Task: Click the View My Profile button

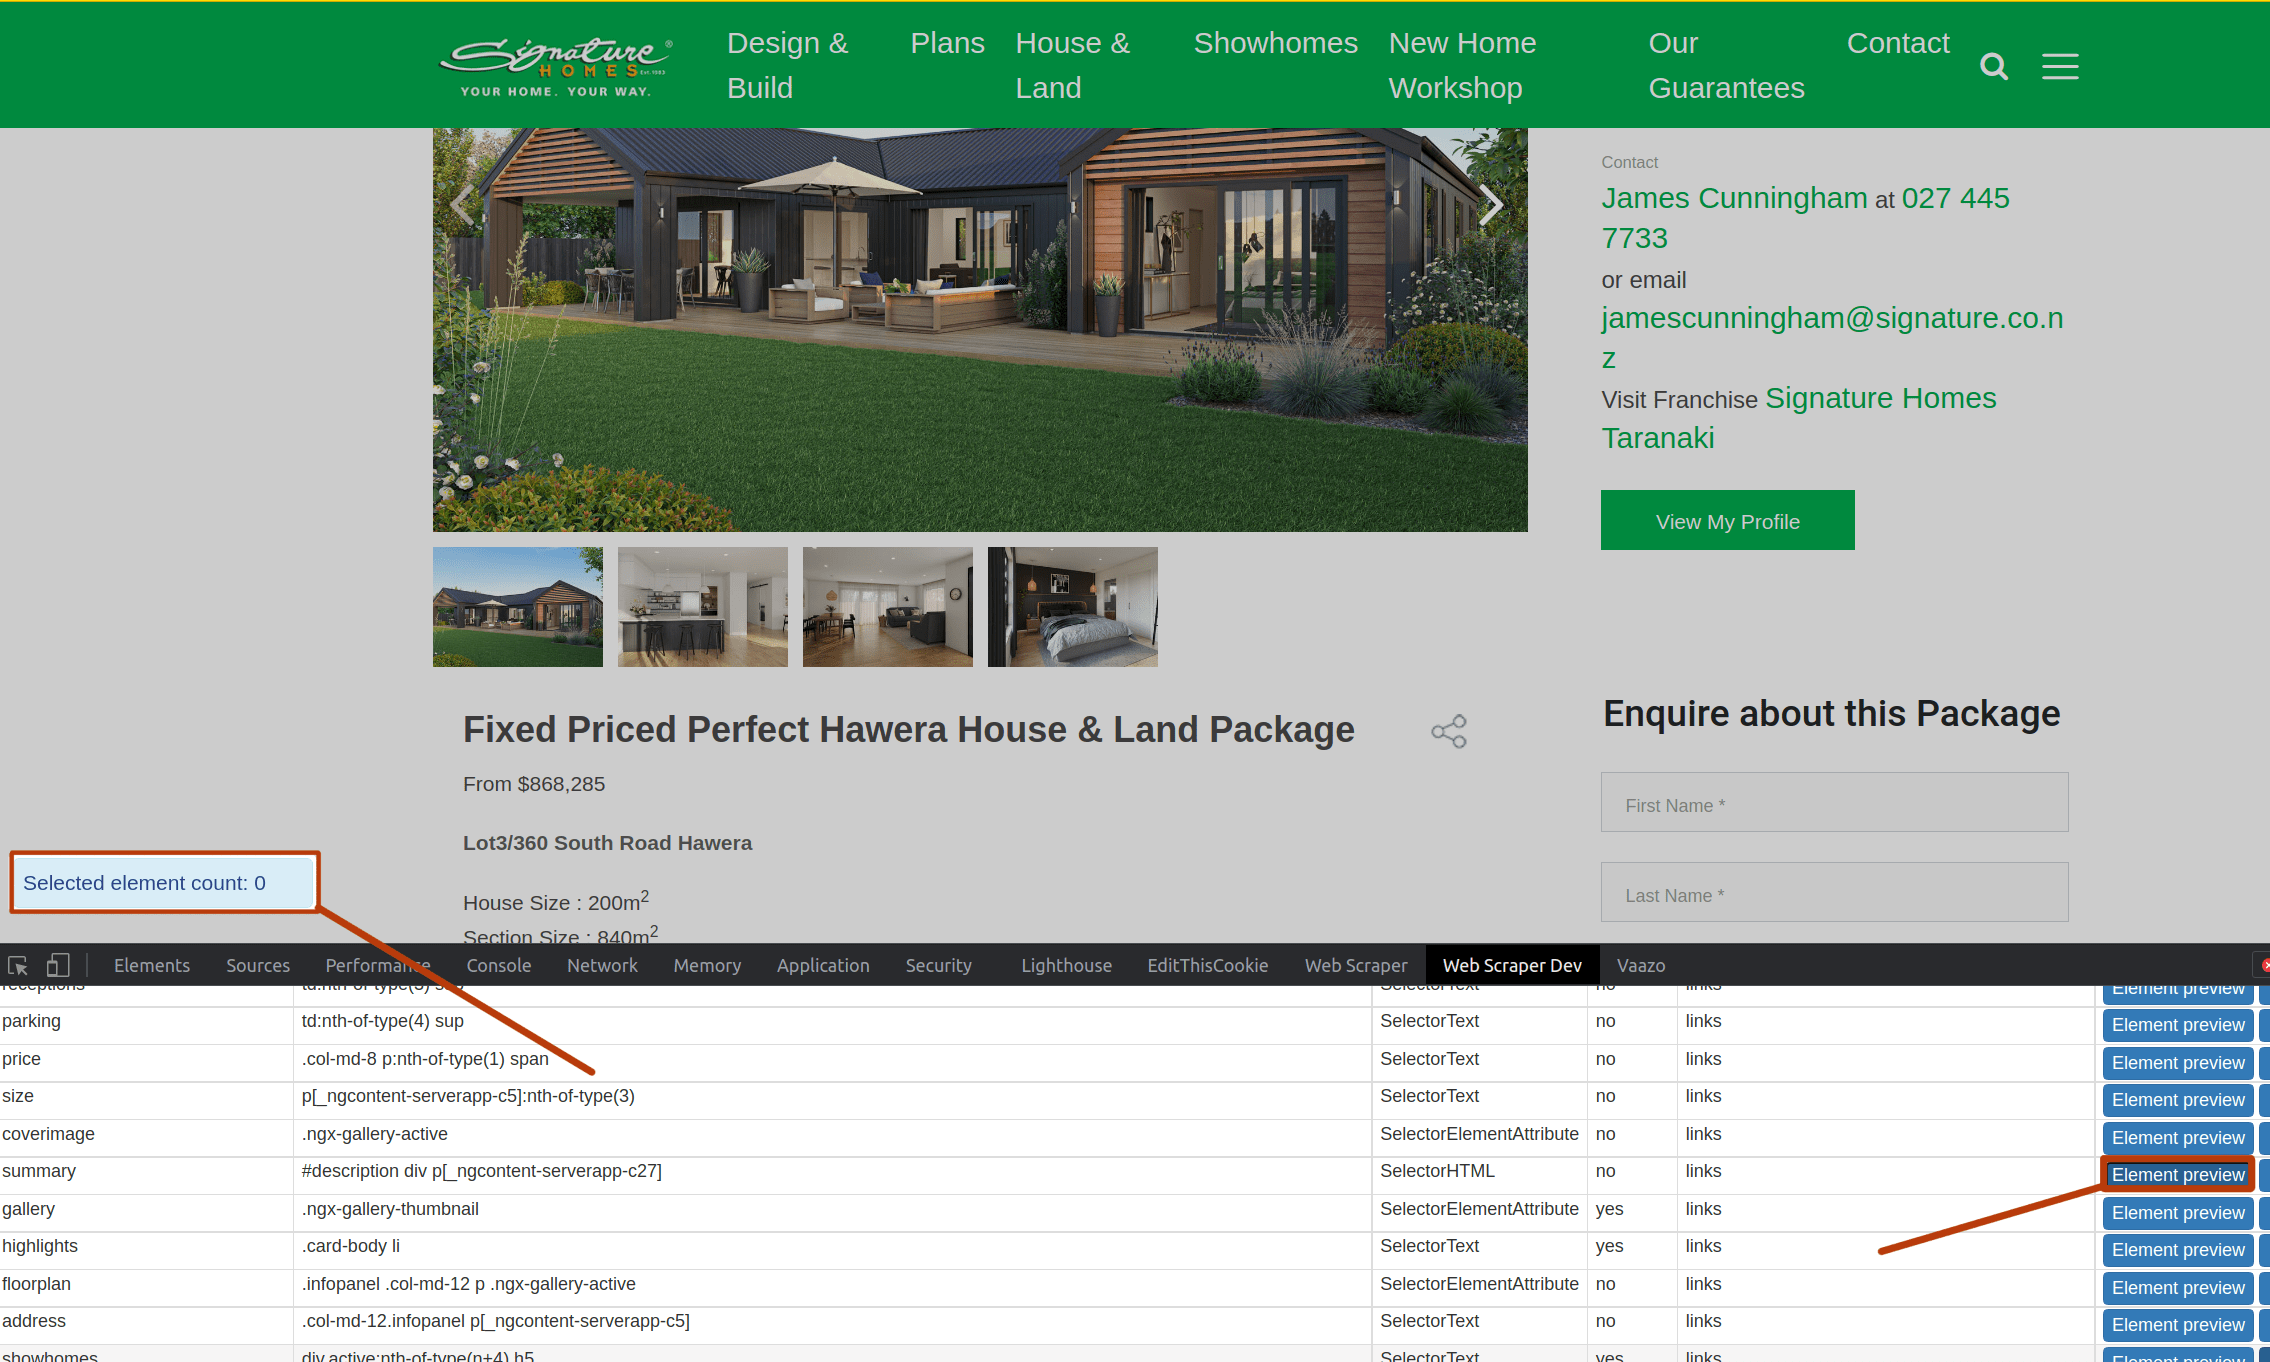Action: pos(1727,521)
